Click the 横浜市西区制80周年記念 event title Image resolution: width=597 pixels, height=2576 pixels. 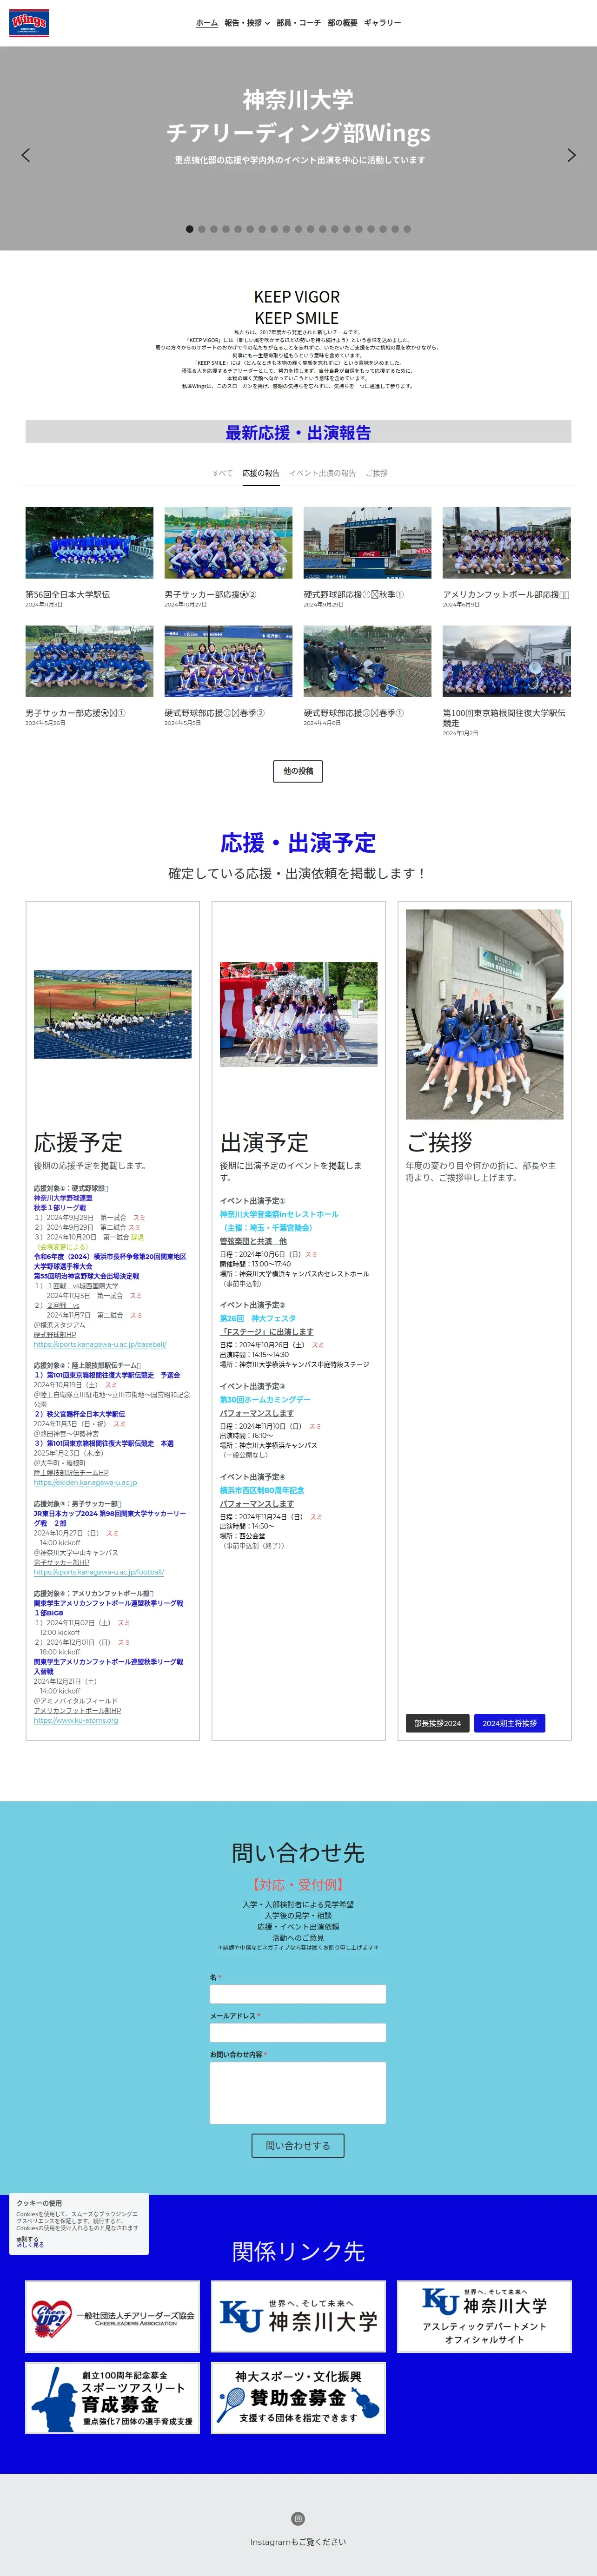coord(262,1490)
